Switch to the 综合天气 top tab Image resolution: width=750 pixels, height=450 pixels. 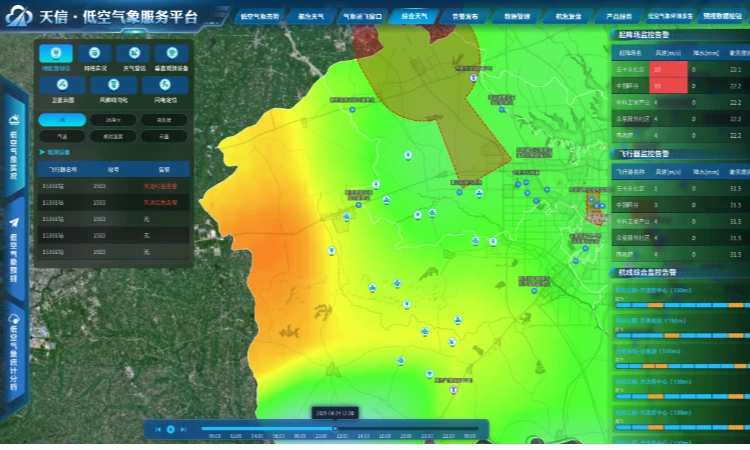coord(414,17)
